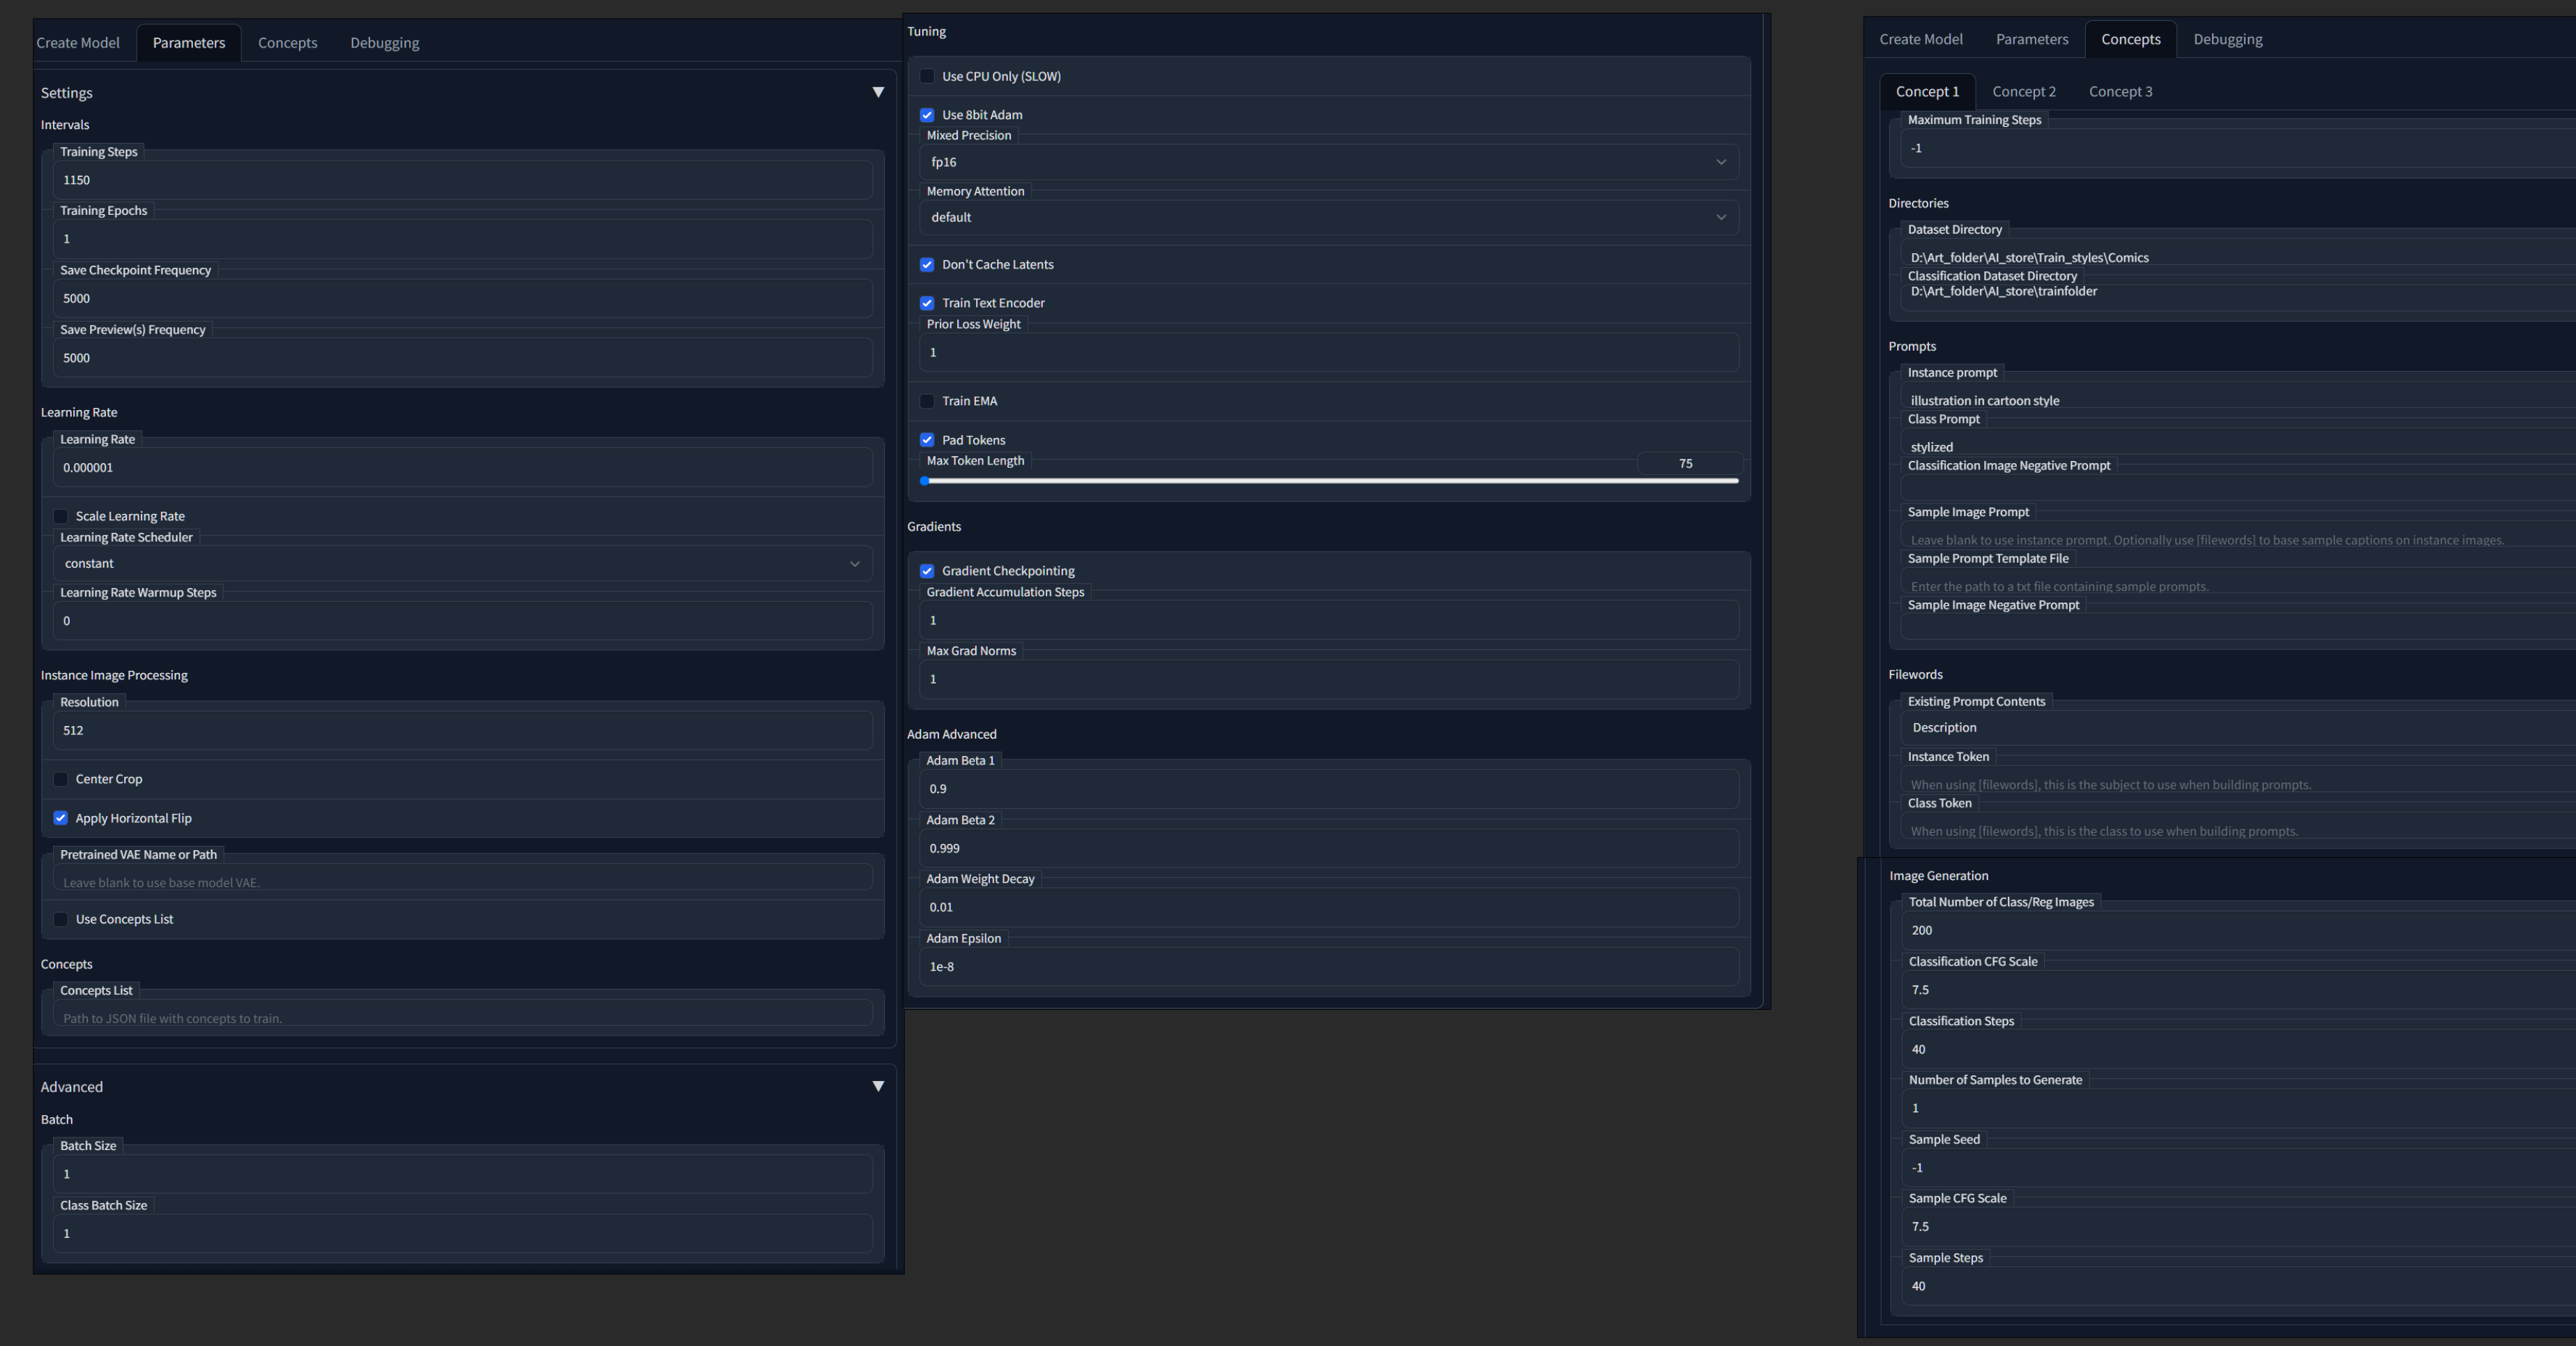Open the Debugging tab
This screenshot has width=2576, height=1346.
click(x=384, y=42)
